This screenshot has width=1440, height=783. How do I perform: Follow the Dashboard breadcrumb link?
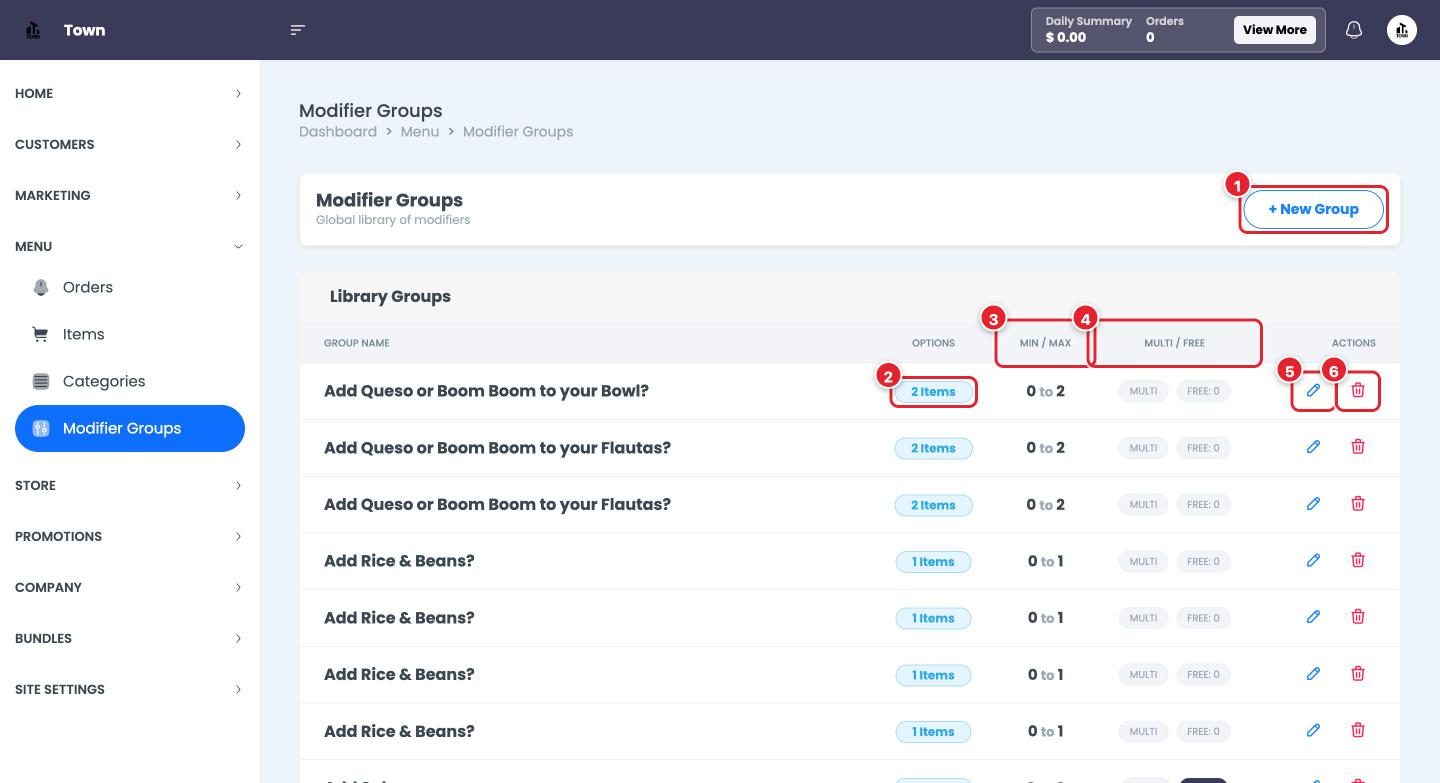(x=338, y=131)
